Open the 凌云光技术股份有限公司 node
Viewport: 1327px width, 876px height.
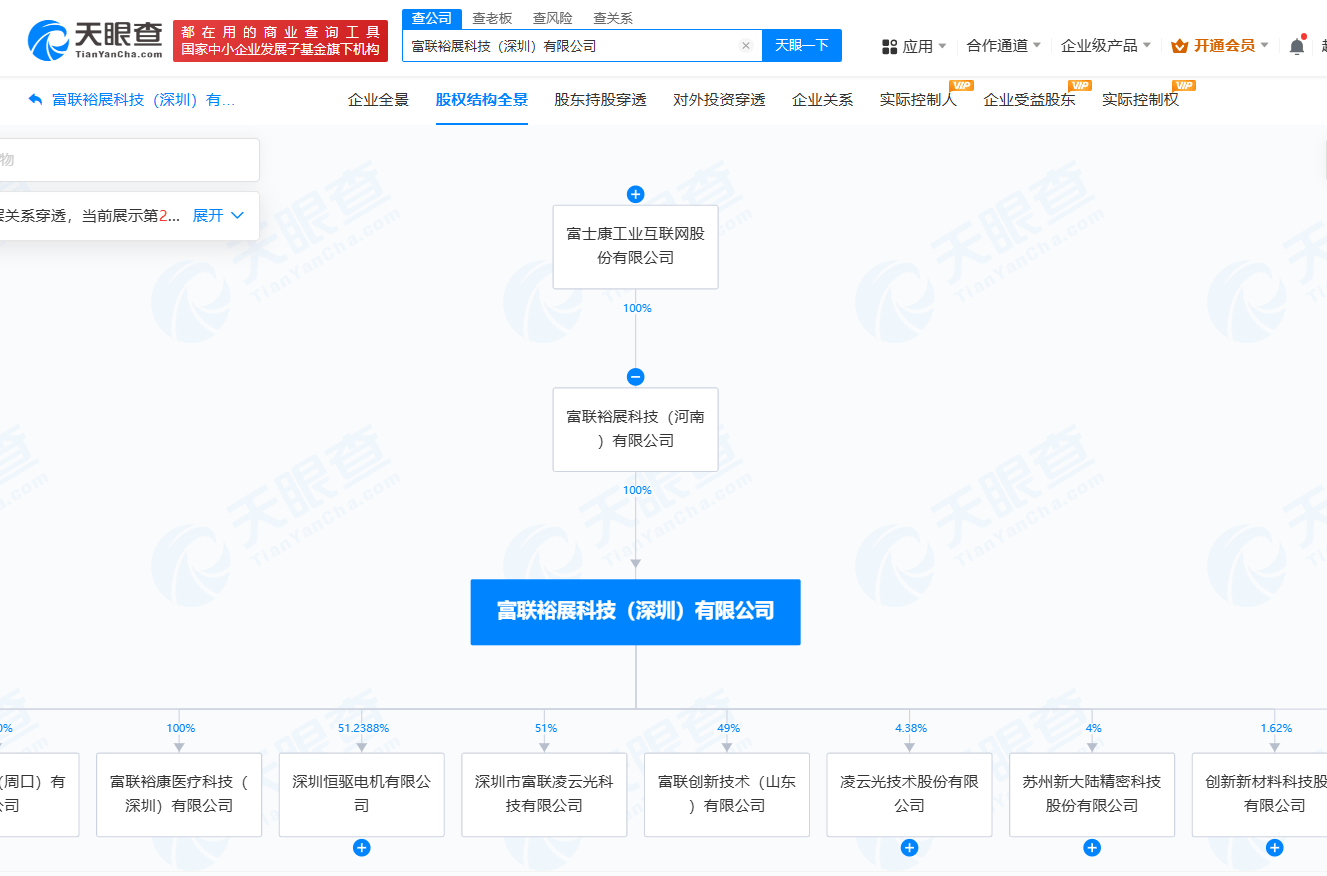909,795
